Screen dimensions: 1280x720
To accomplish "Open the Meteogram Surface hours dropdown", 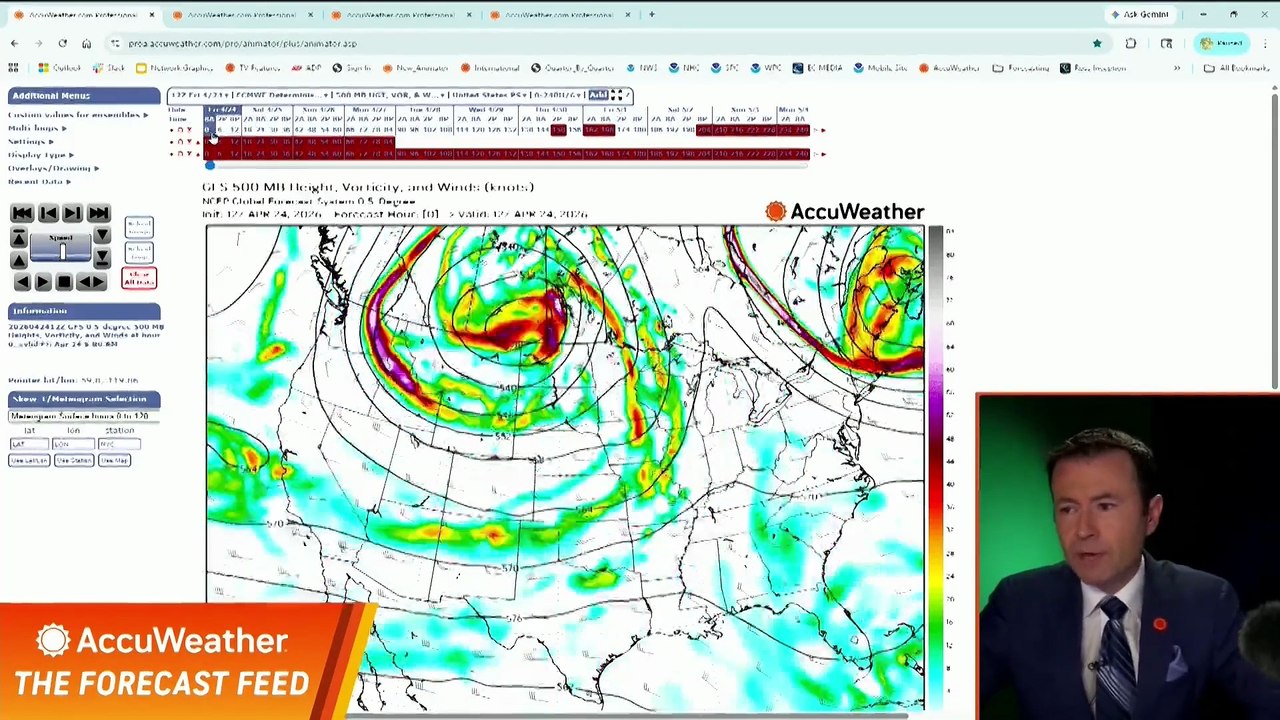I will (82, 416).
